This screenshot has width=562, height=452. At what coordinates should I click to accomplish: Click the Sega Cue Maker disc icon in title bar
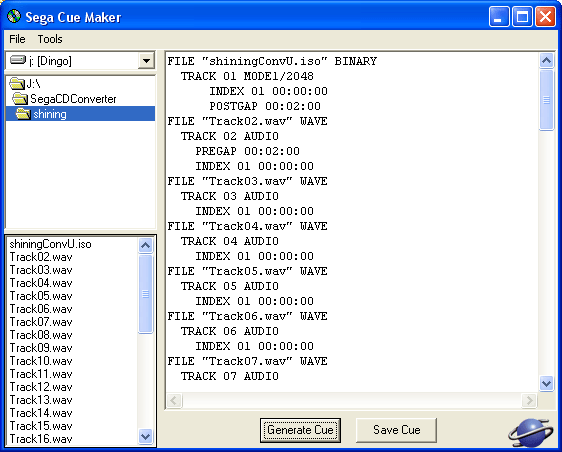point(14,16)
